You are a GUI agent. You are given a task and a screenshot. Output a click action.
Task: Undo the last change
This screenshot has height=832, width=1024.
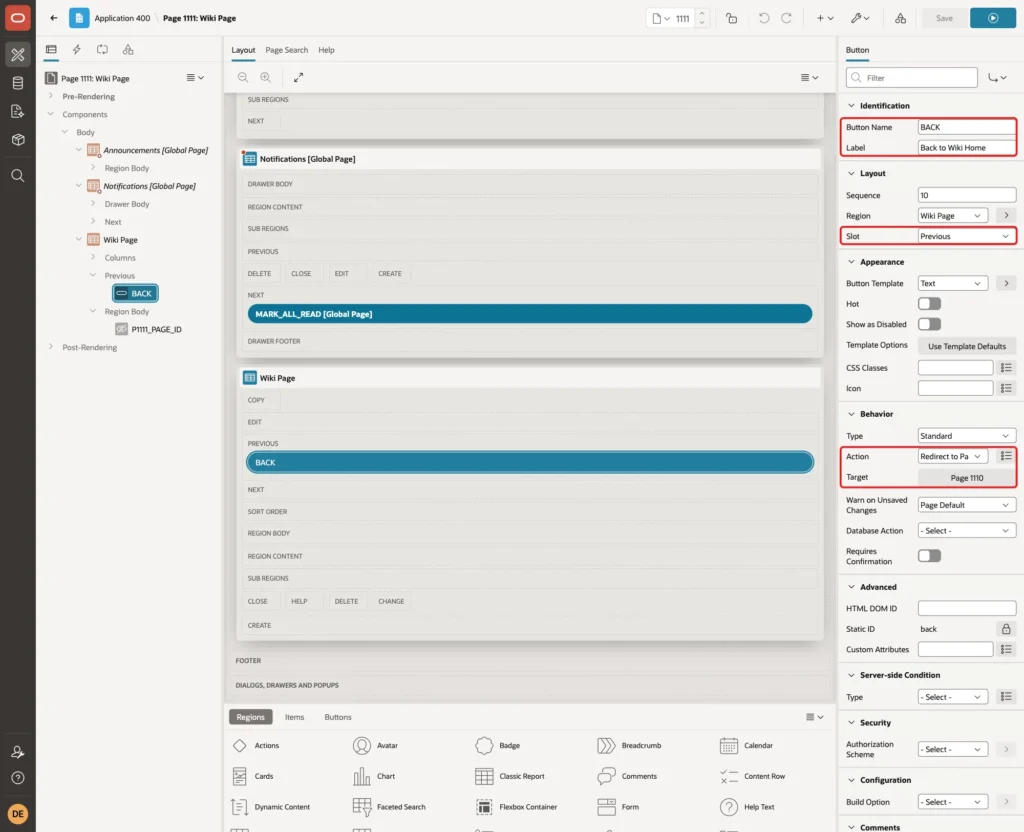(x=763, y=18)
